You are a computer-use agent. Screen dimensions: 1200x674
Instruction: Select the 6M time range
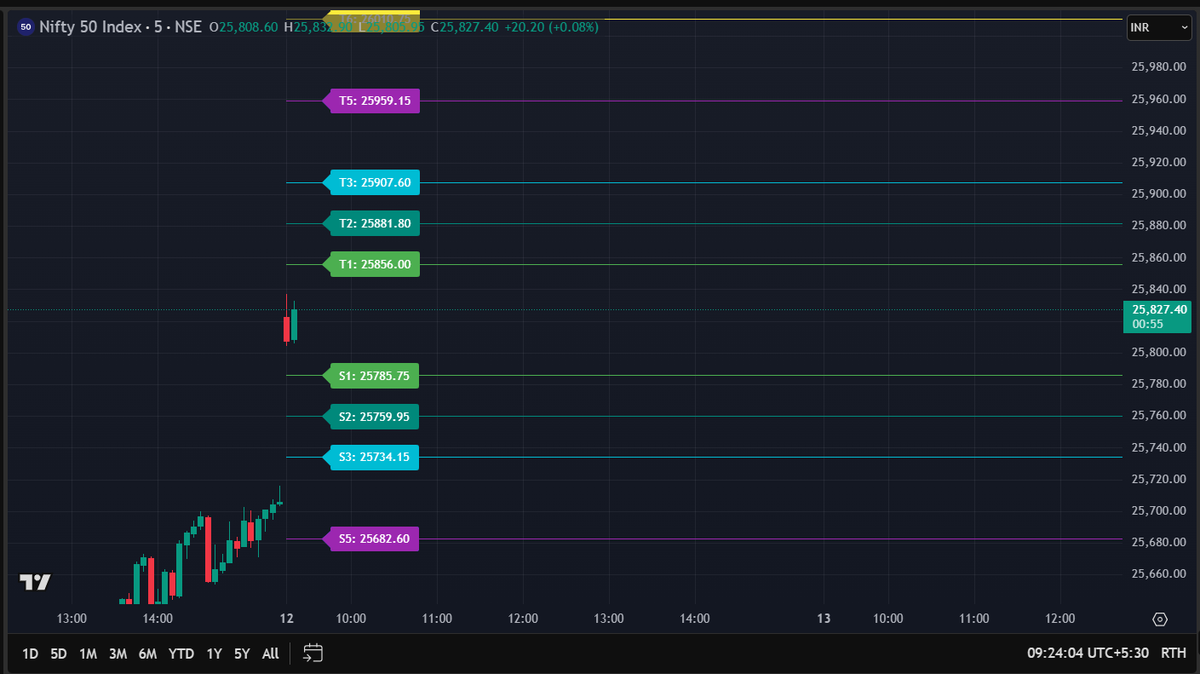(x=148, y=654)
